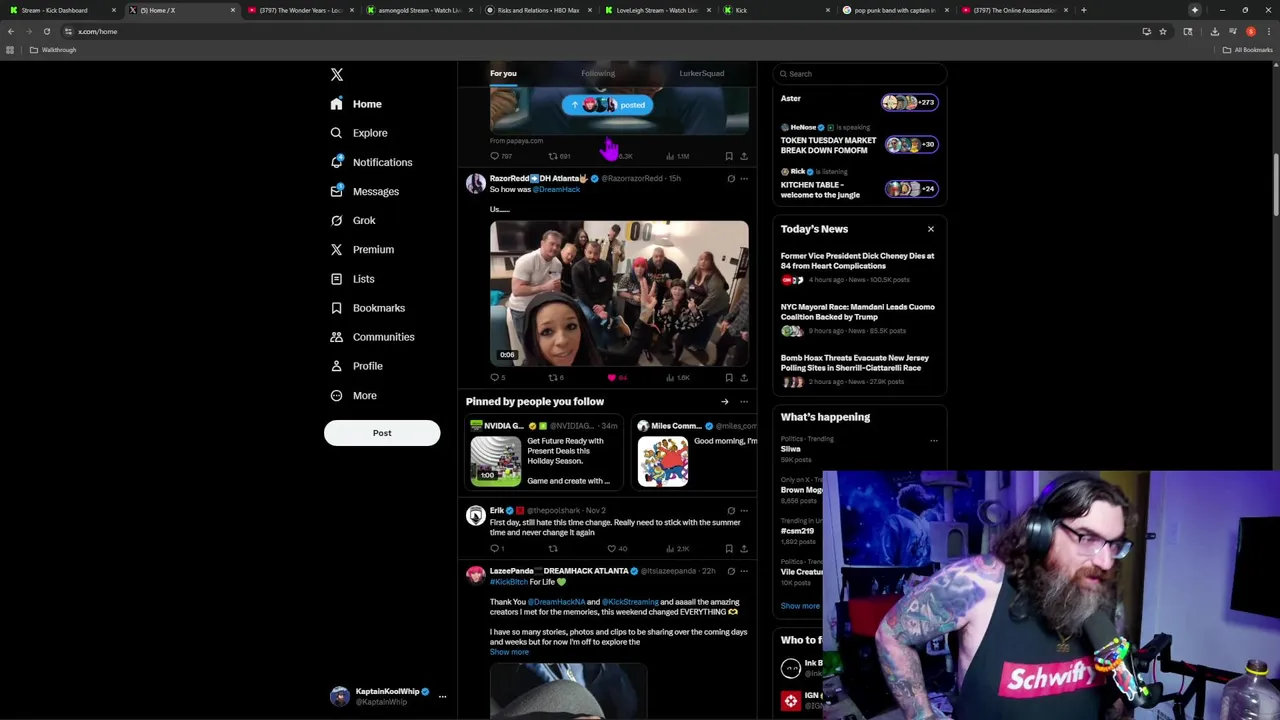This screenshot has height=720, width=1280.
Task: Reply to Erik's time change post
Action: tap(497, 549)
